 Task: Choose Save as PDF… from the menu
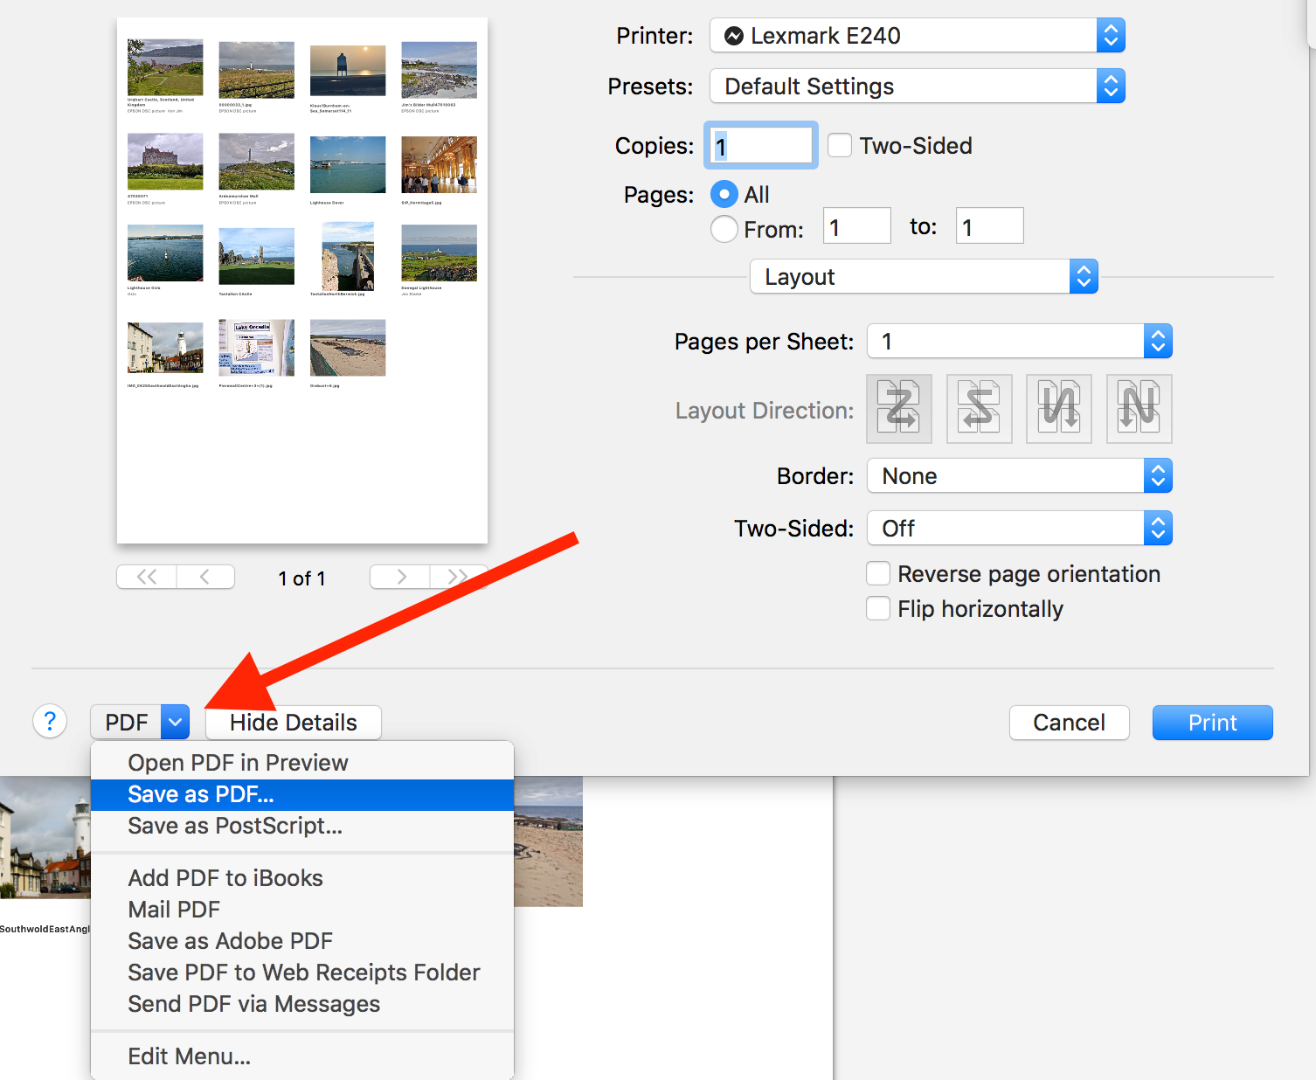click(302, 795)
